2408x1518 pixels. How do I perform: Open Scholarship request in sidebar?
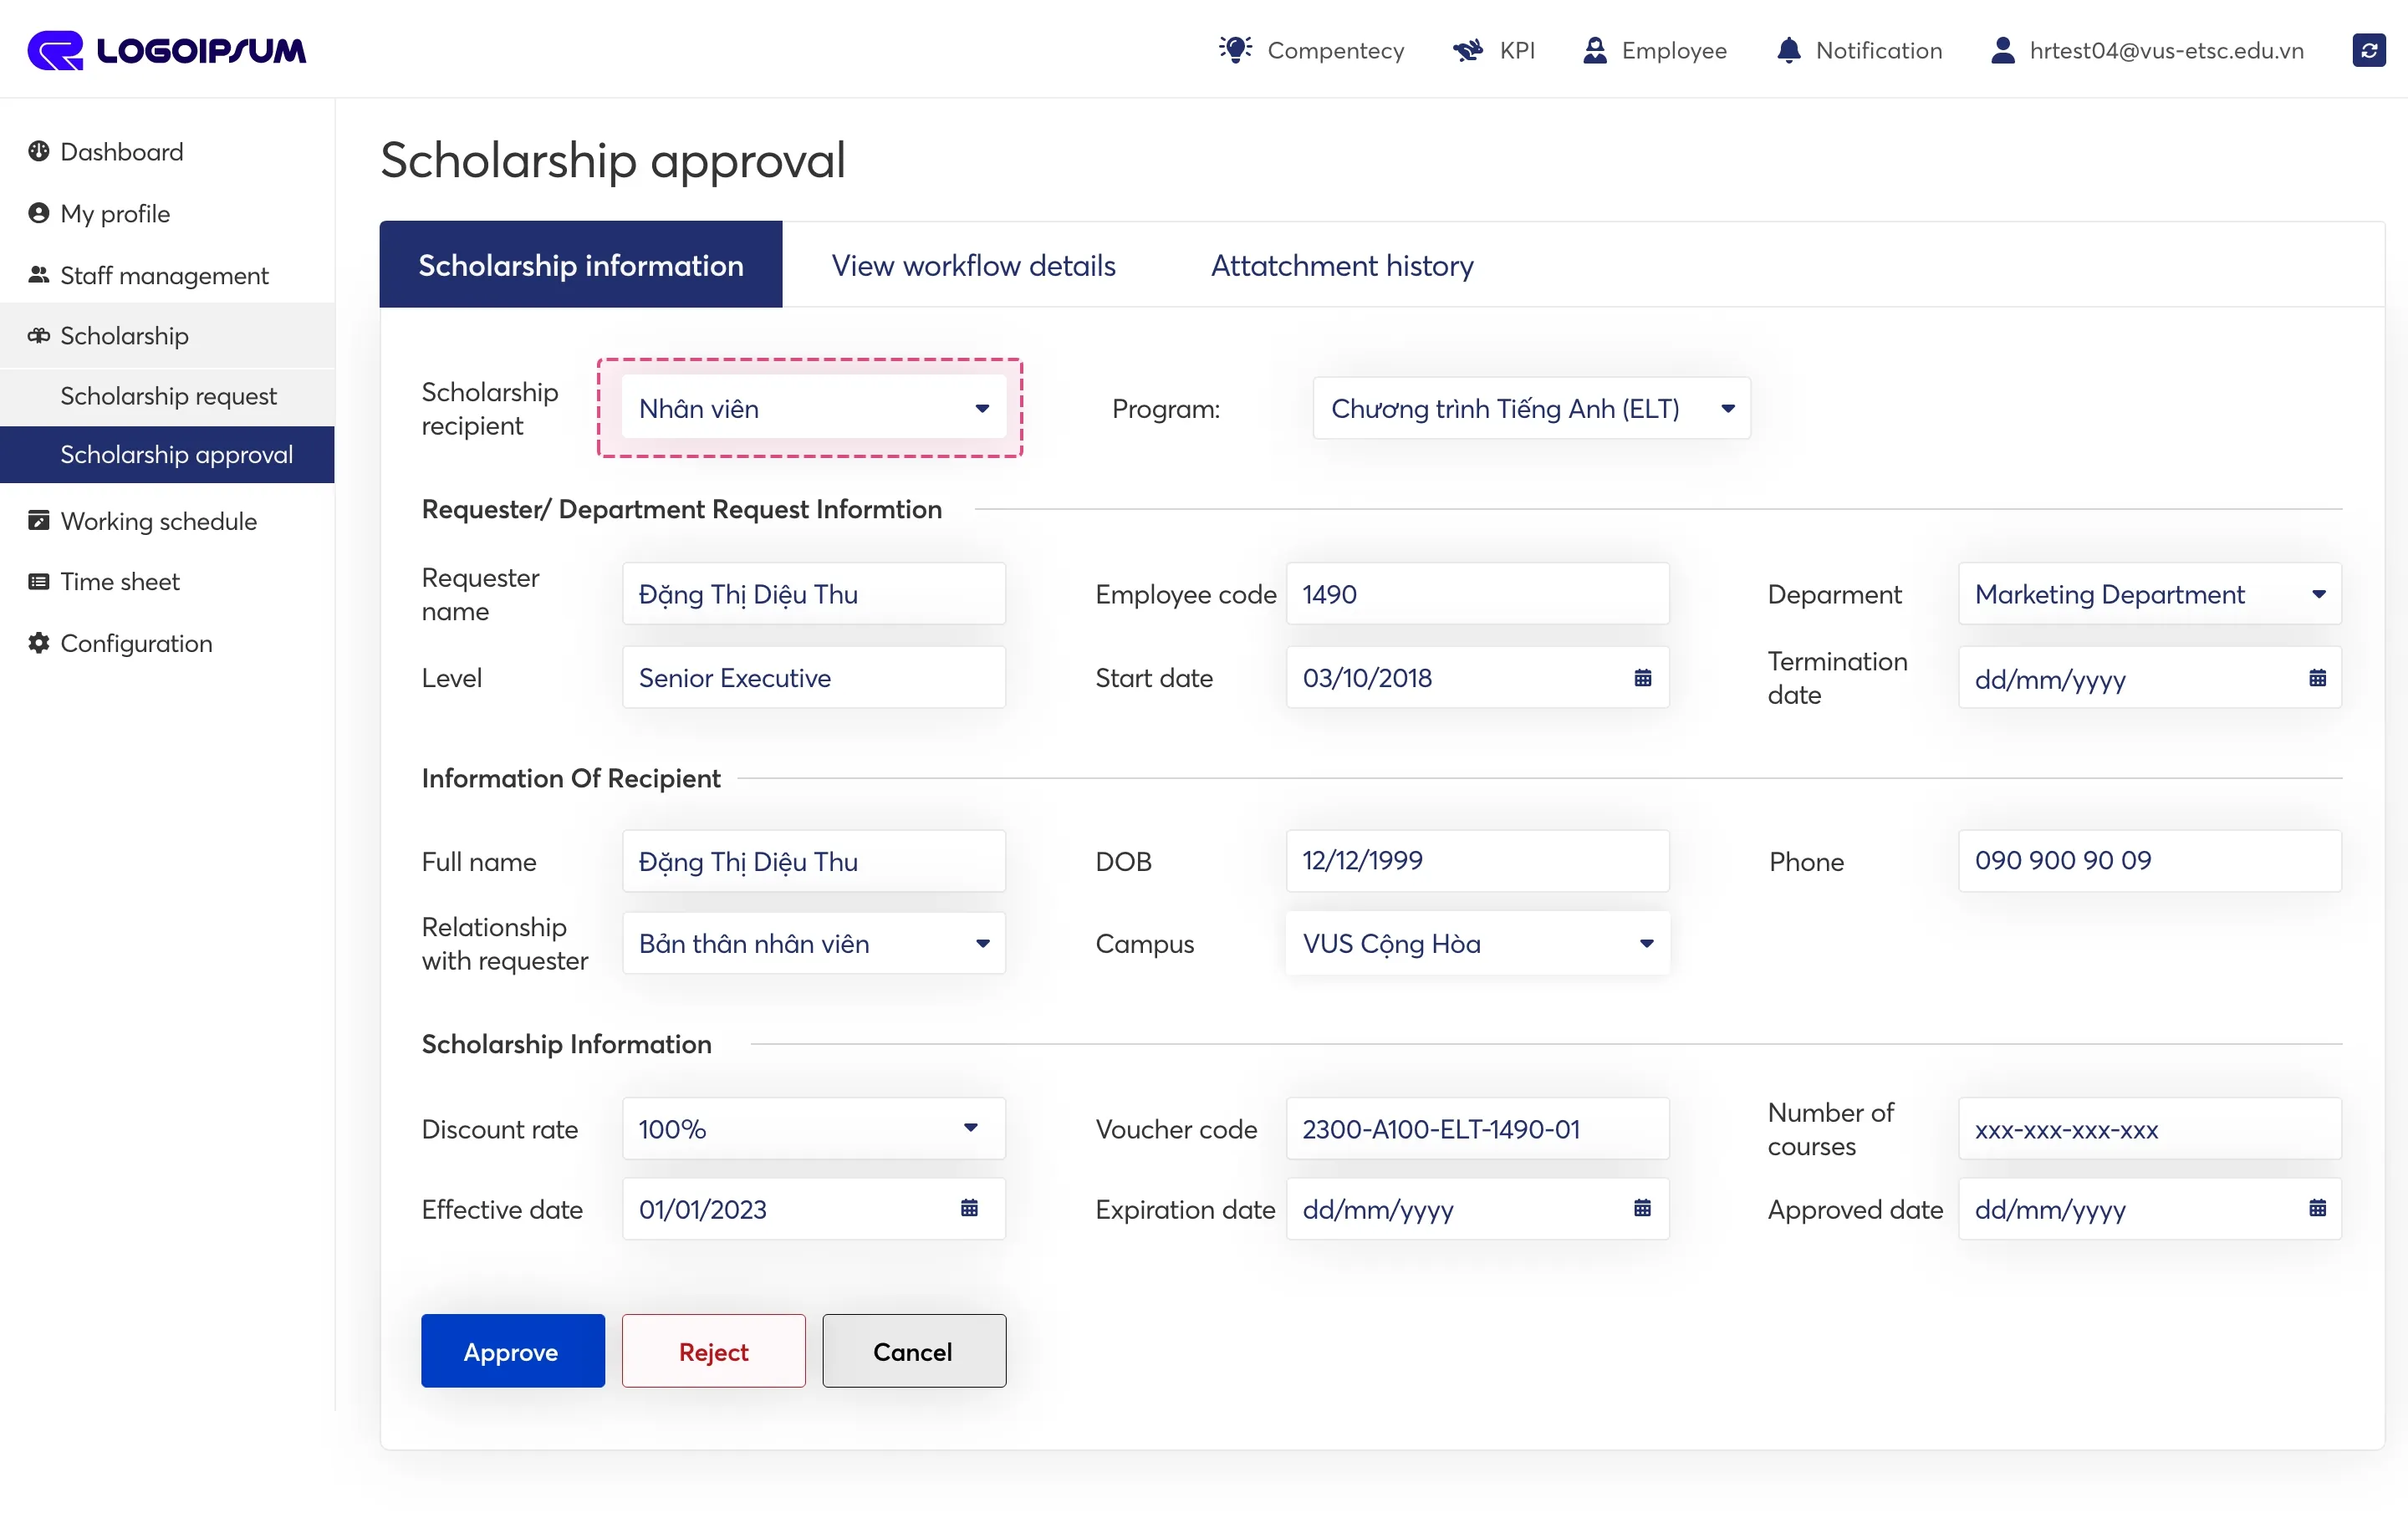coord(168,396)
